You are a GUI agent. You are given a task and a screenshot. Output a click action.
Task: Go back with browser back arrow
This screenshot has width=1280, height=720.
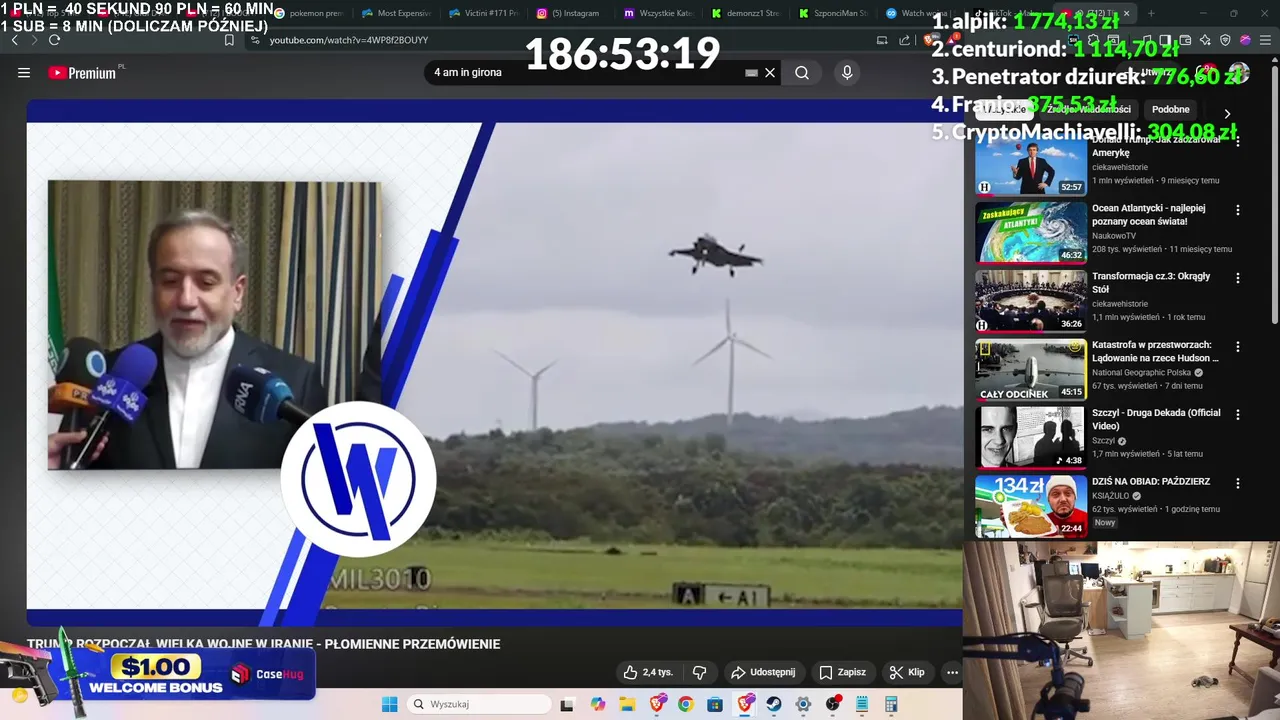click(x=15, y=40)
